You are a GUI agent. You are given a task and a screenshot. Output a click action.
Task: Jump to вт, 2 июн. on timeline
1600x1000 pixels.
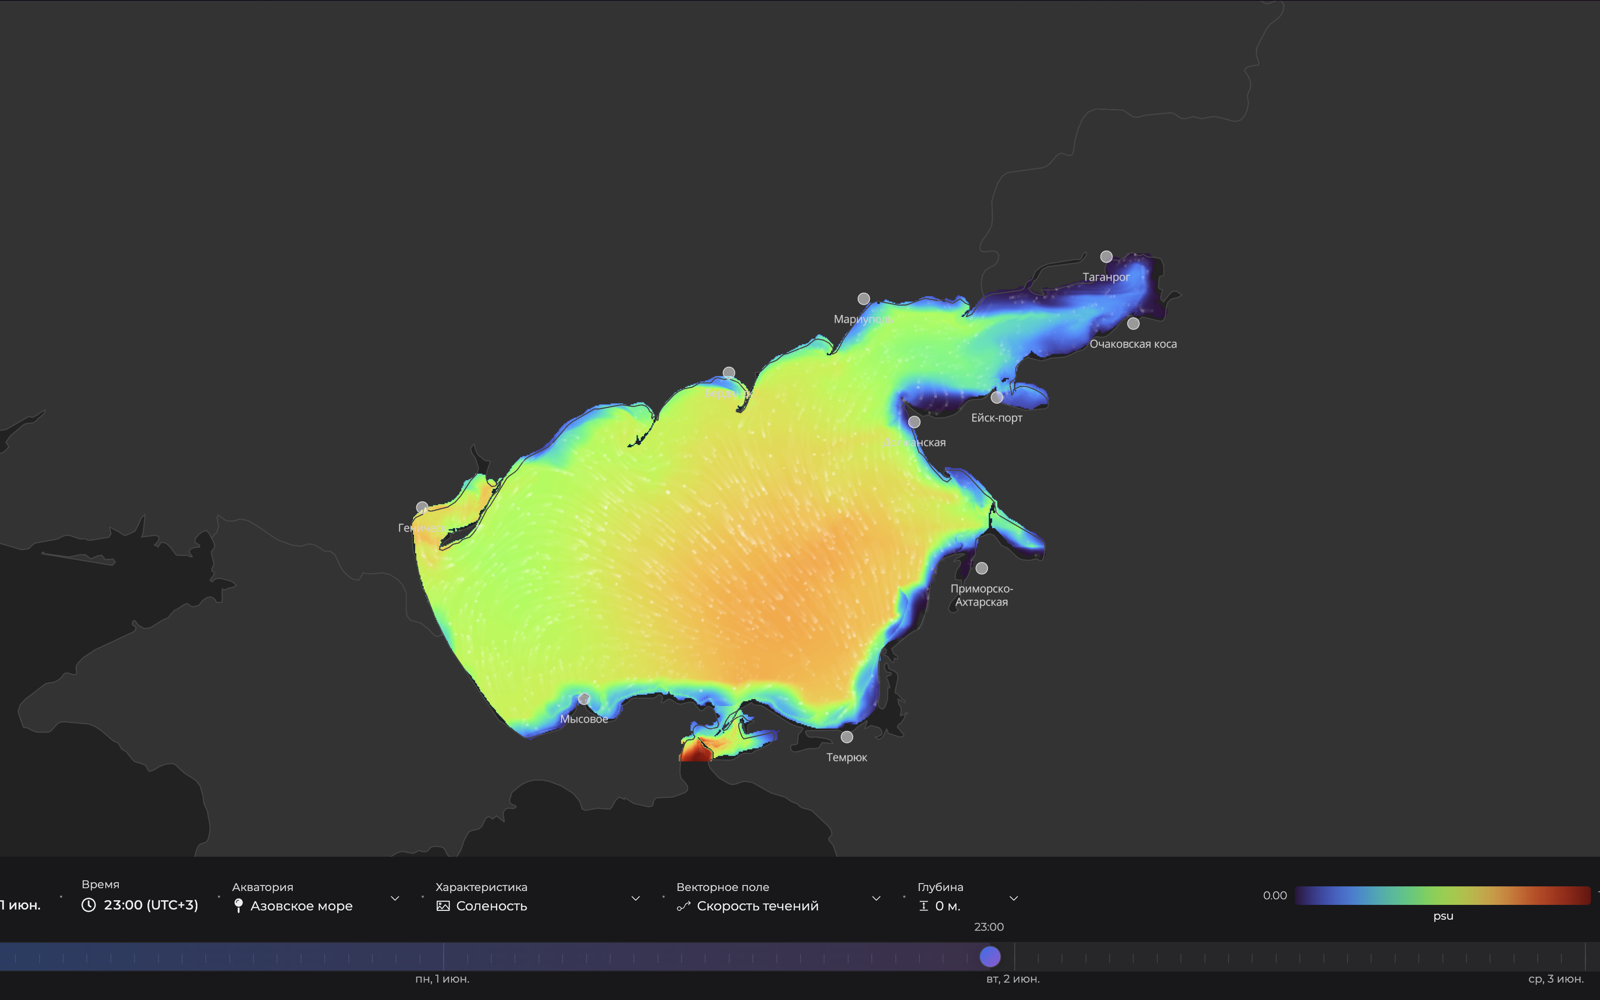(1013, 979)
